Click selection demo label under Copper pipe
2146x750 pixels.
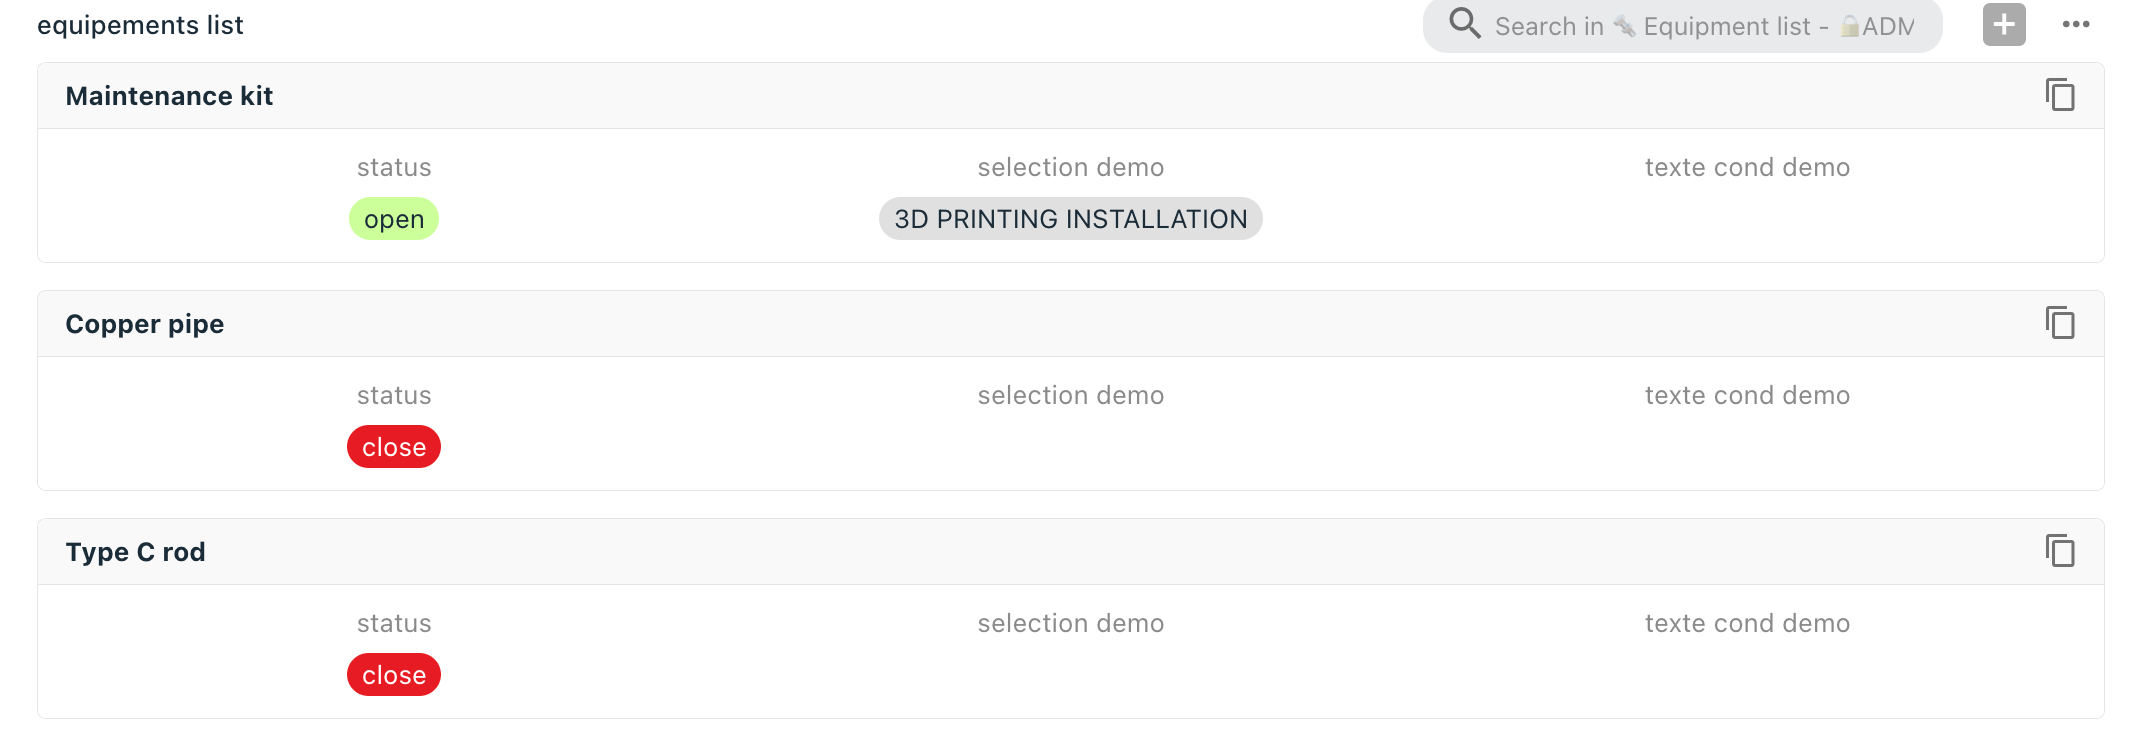click(1071, 395)
